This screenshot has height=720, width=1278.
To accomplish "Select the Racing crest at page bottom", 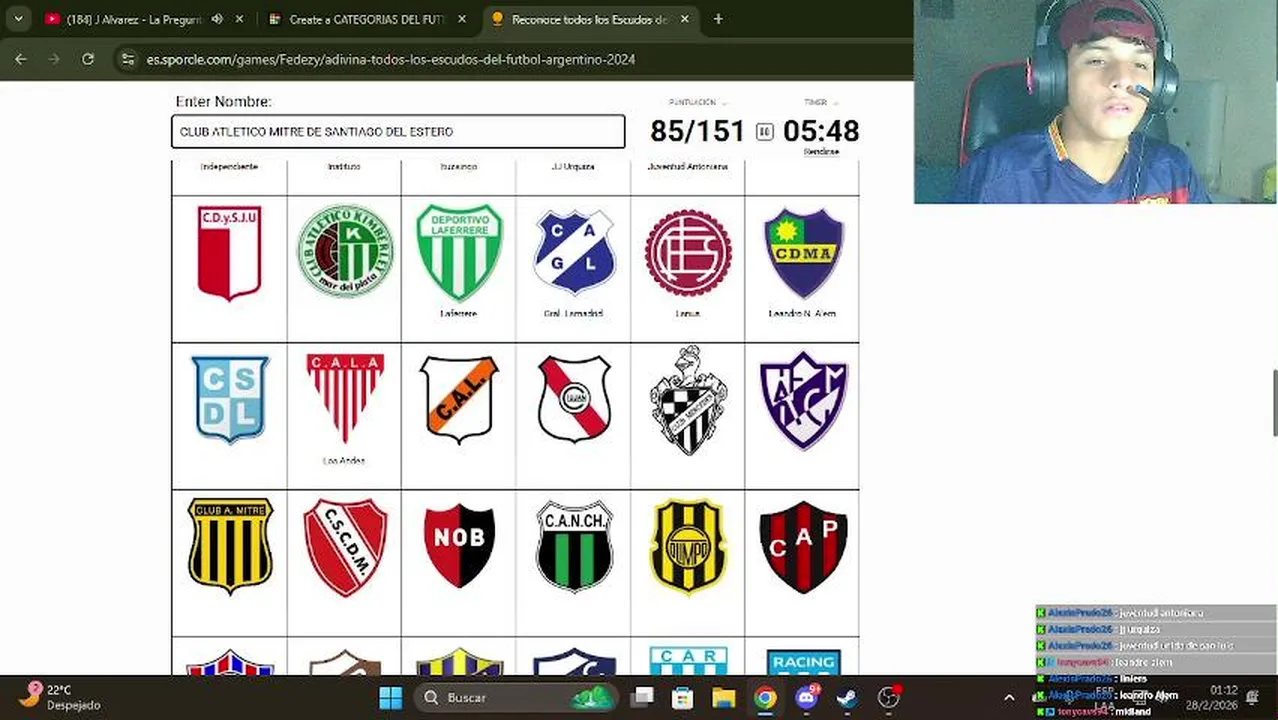I will [803, 662].
